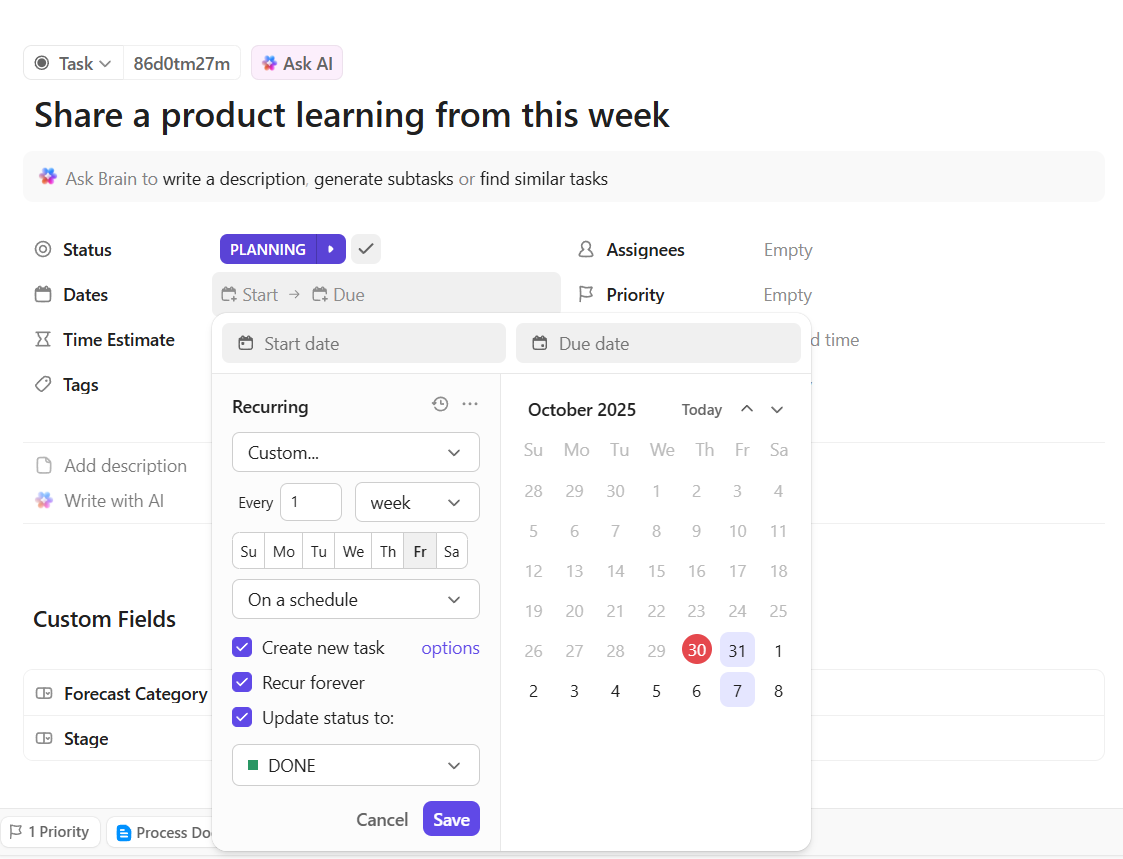Disable the Recur forever checkbox

tap(242, 682)
